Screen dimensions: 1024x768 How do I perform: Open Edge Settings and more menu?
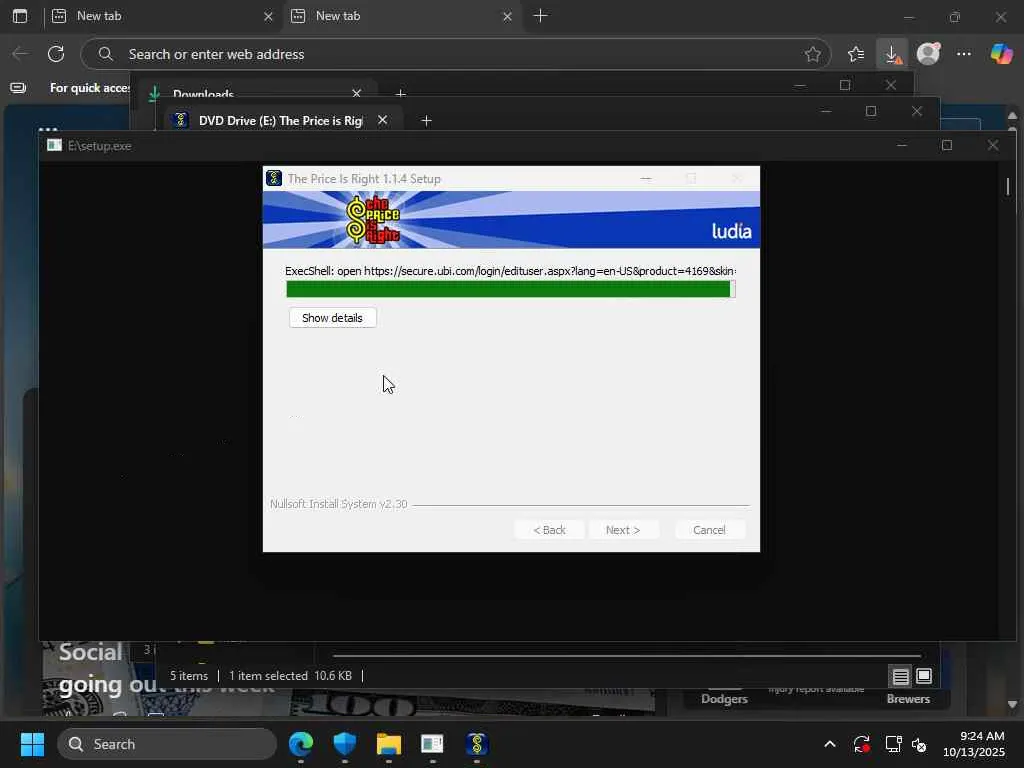coord(964,54)
